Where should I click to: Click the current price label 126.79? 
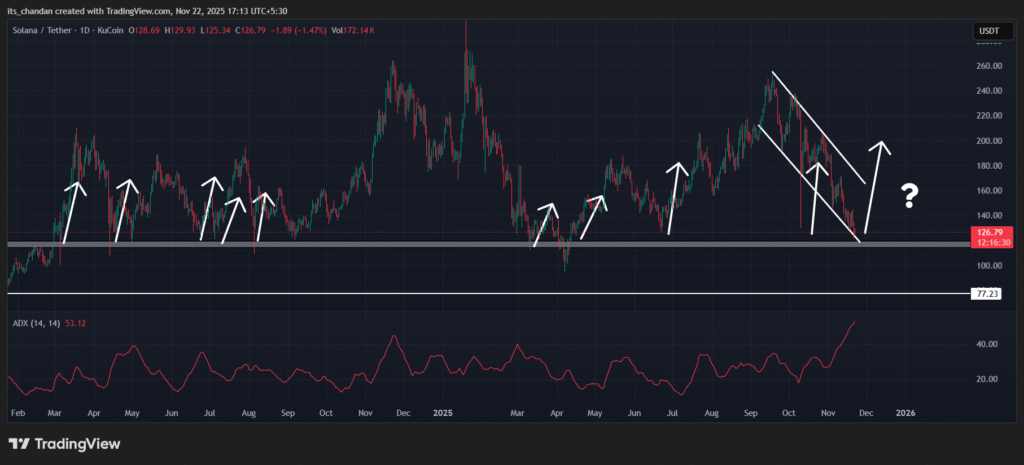pos(990,232)
